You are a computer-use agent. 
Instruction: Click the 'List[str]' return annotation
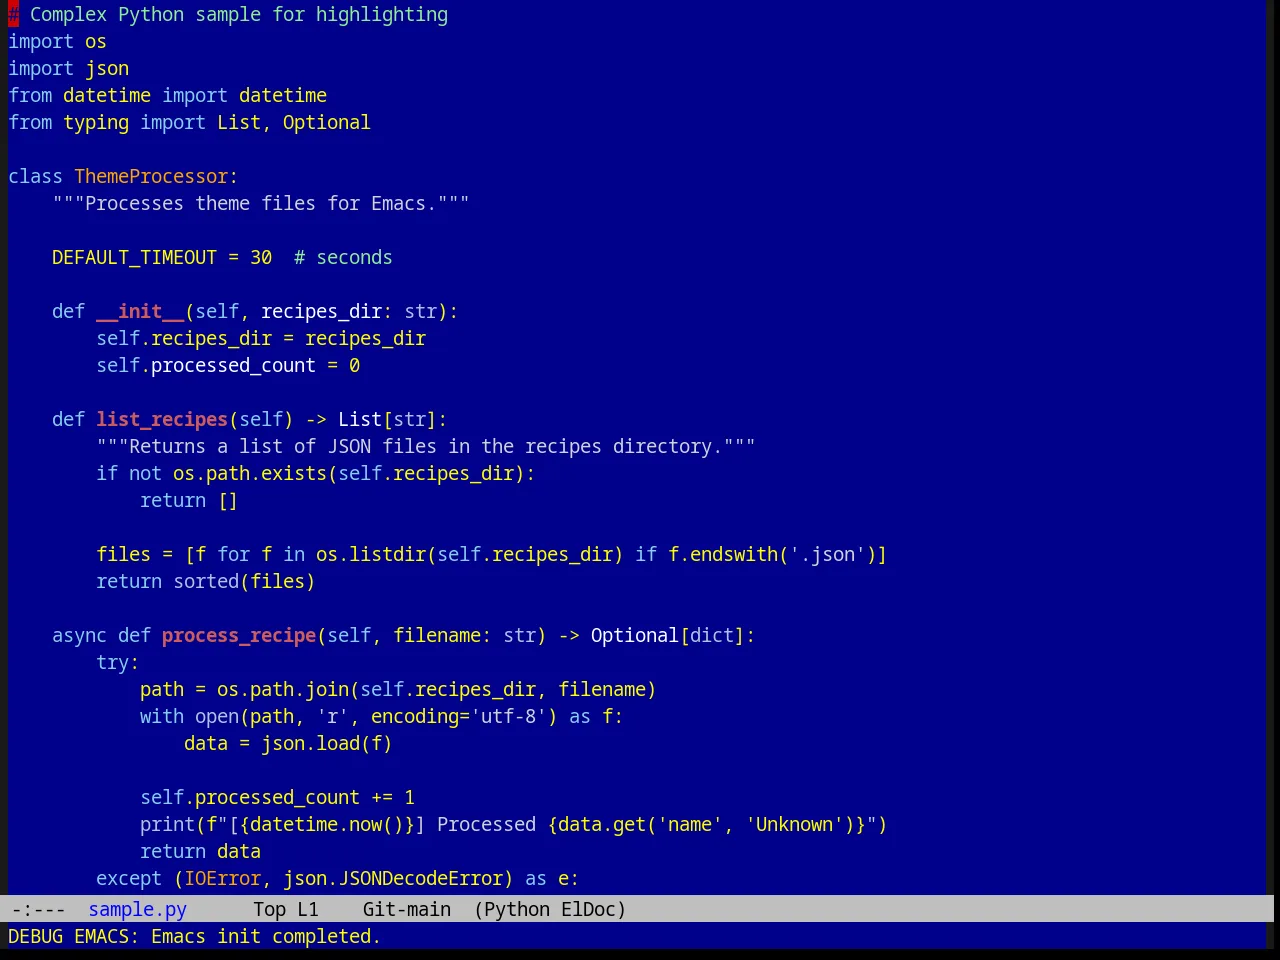(387, 419)
